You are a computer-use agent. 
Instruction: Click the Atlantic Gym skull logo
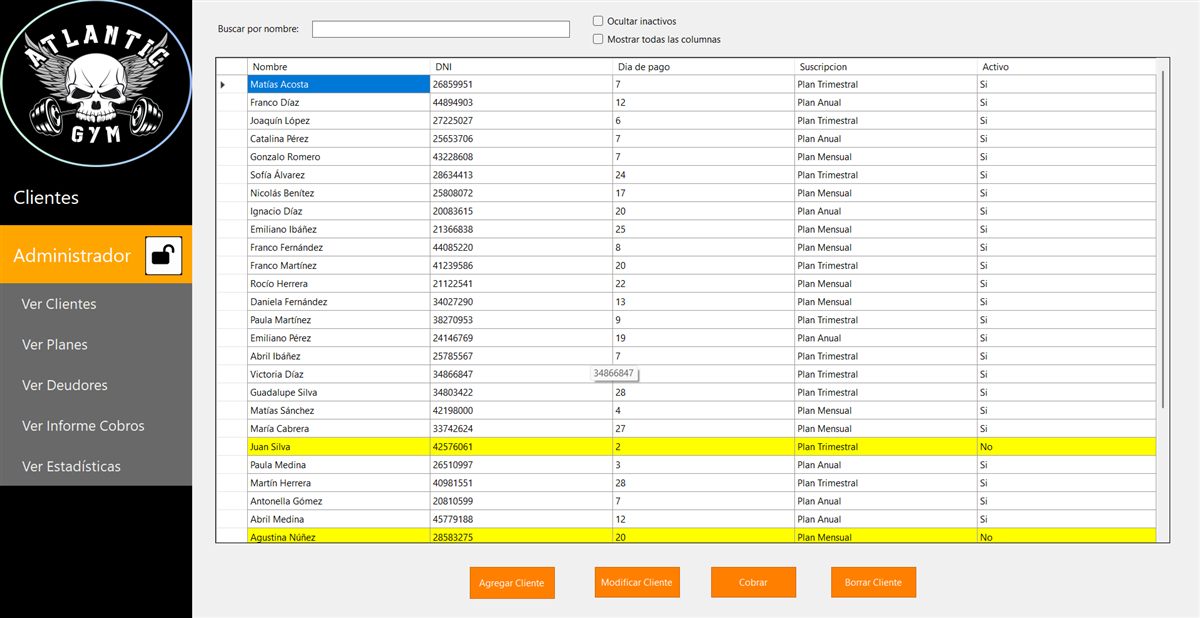[96, 83]
